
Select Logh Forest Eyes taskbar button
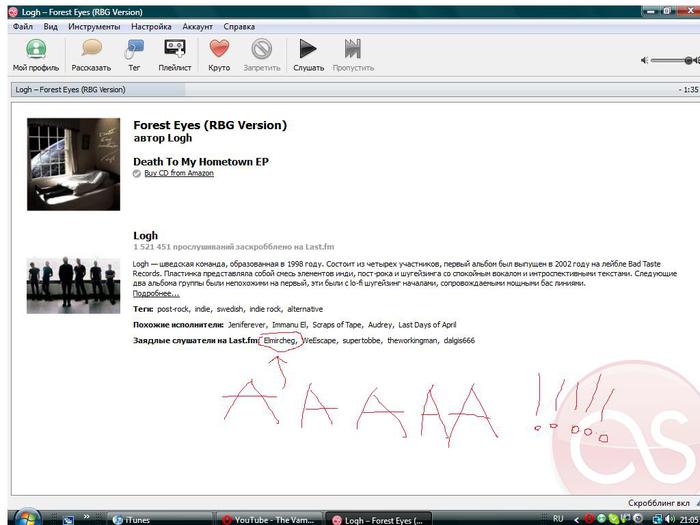coord(379,520)
